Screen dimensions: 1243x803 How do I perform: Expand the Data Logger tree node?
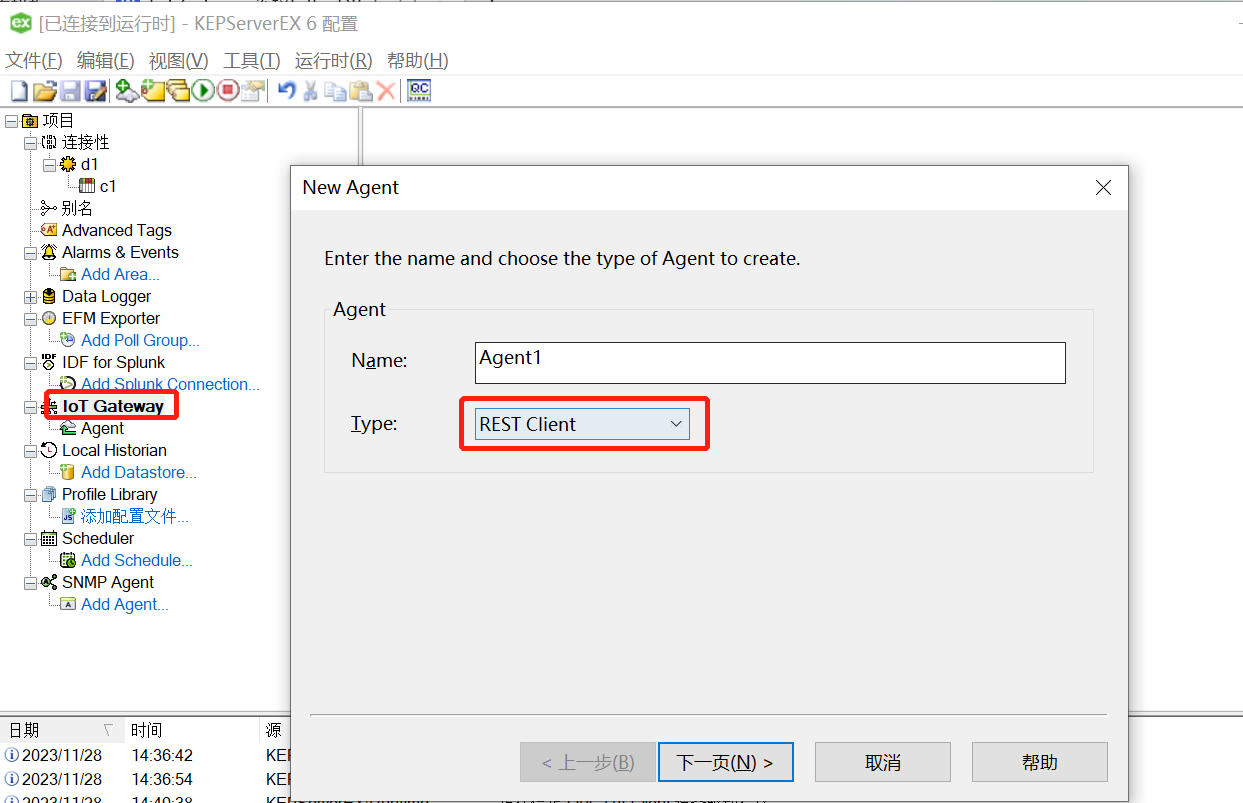click(x=31, y=297)
